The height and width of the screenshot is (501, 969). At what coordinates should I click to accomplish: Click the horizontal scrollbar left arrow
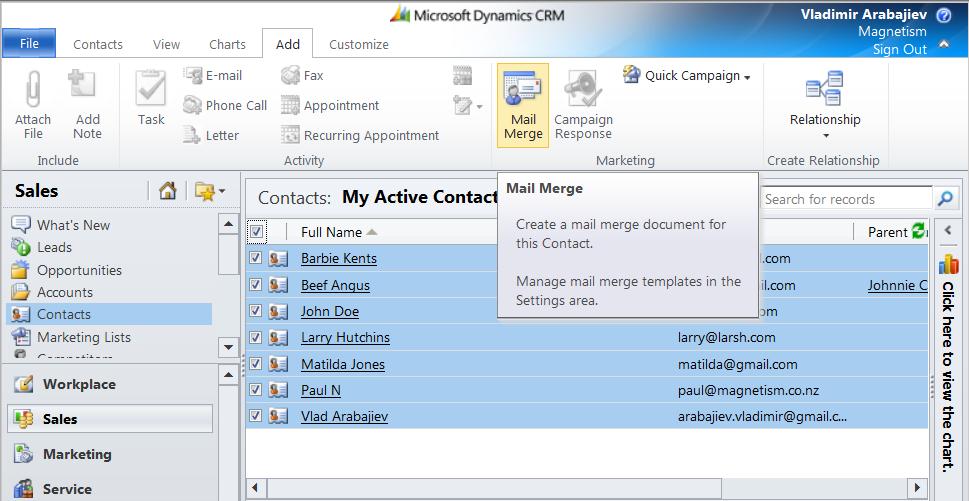[255, 487]
